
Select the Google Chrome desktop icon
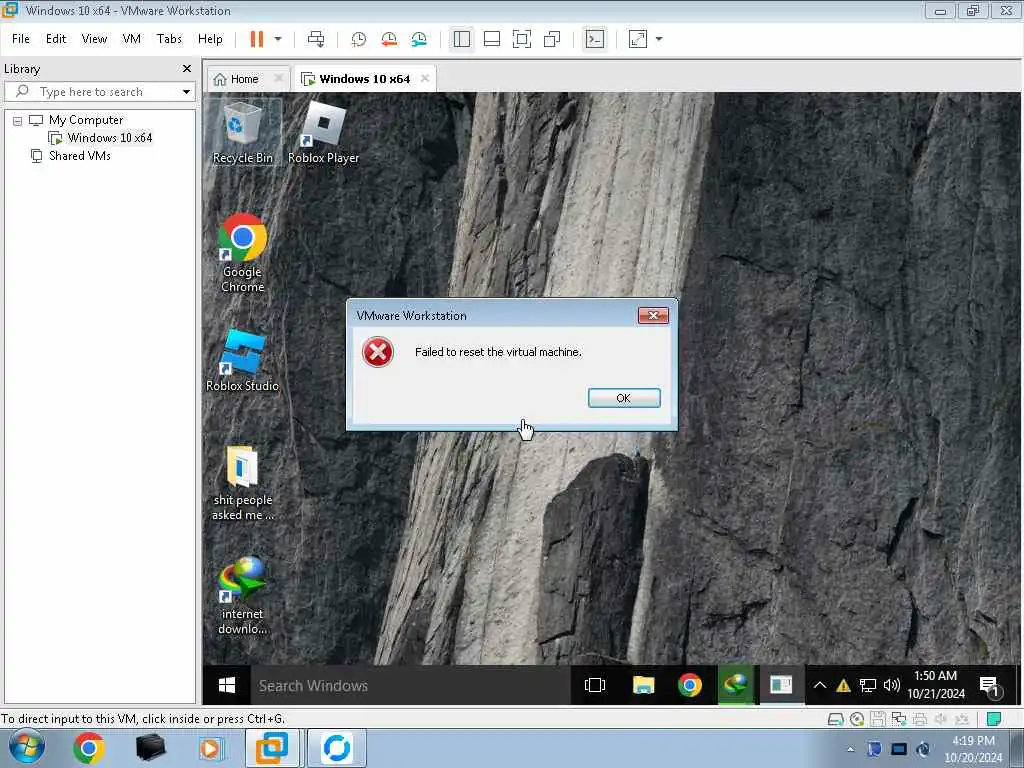[x=242, y=253]
